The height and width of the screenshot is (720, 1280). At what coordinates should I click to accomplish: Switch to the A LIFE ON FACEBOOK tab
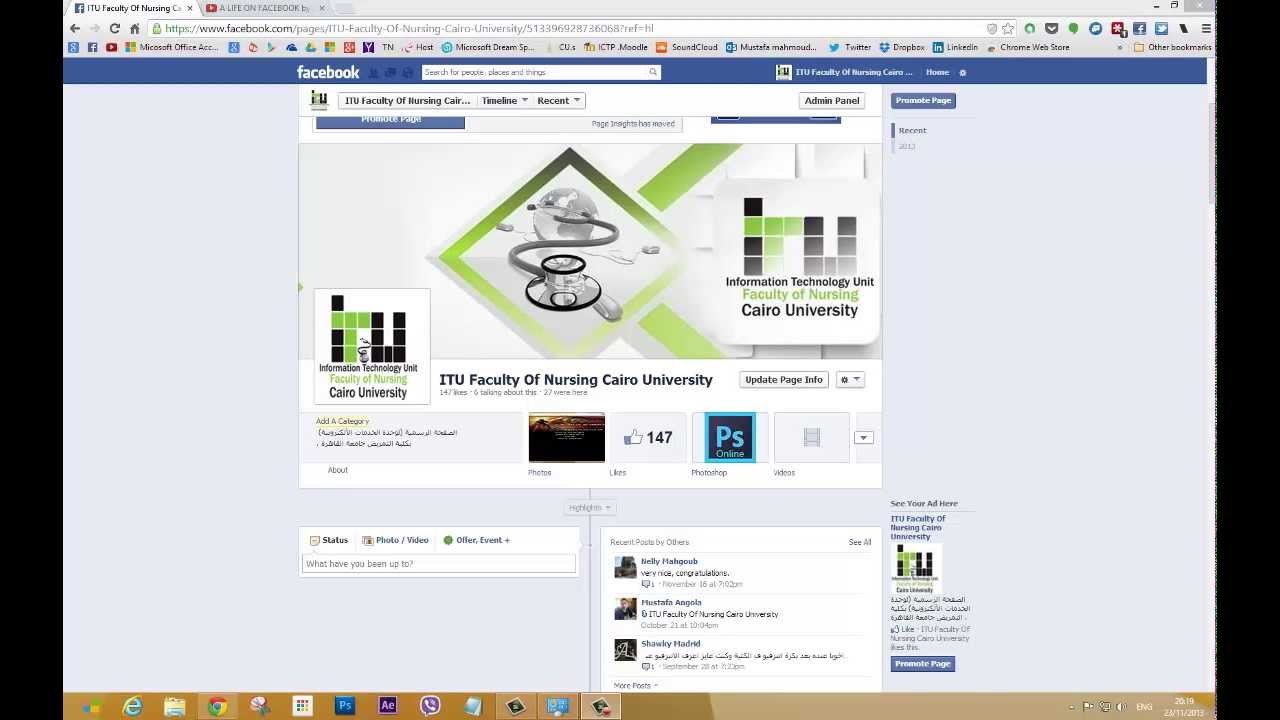point(264,8)
